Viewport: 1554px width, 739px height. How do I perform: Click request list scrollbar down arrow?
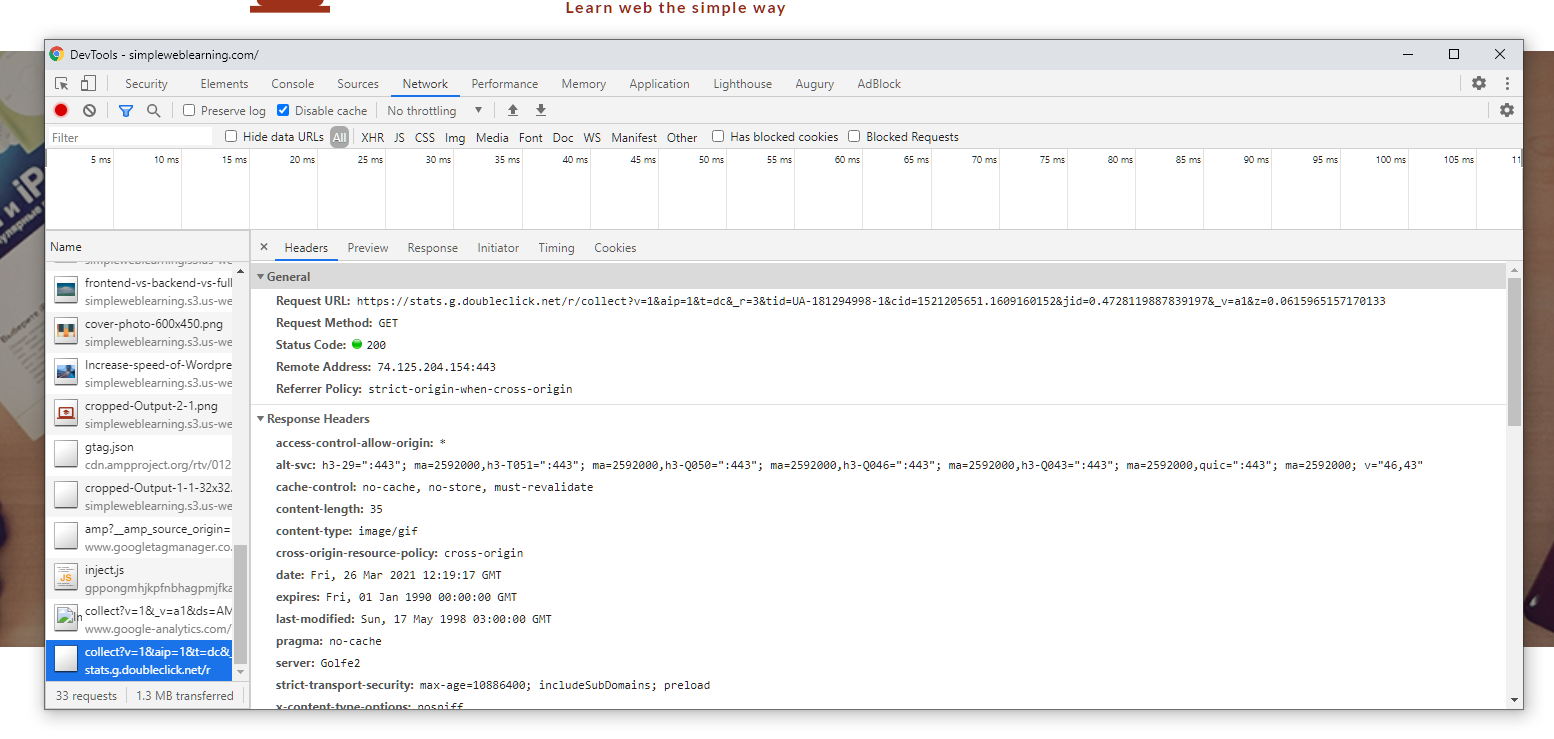[240, 673]
